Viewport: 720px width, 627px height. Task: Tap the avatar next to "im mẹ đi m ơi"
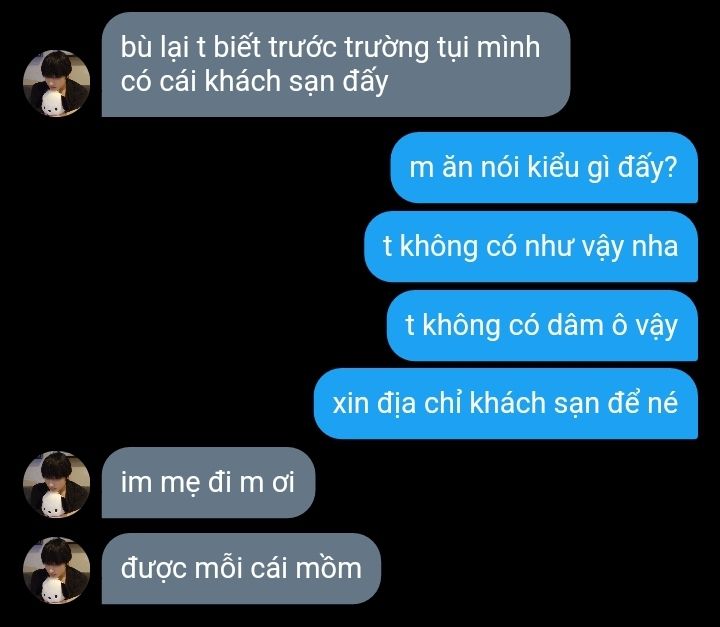coord(56,484)
